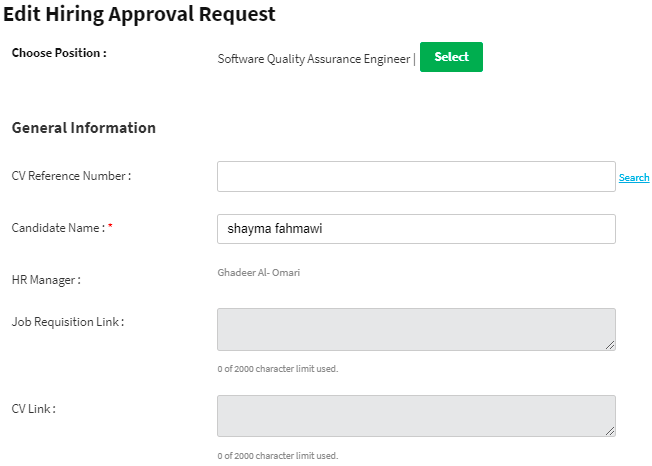Grab the Job Requisition Link textarea resize handle
This screenshot has height=466, width=652.
pyautogui.click(x=610, y=345)
